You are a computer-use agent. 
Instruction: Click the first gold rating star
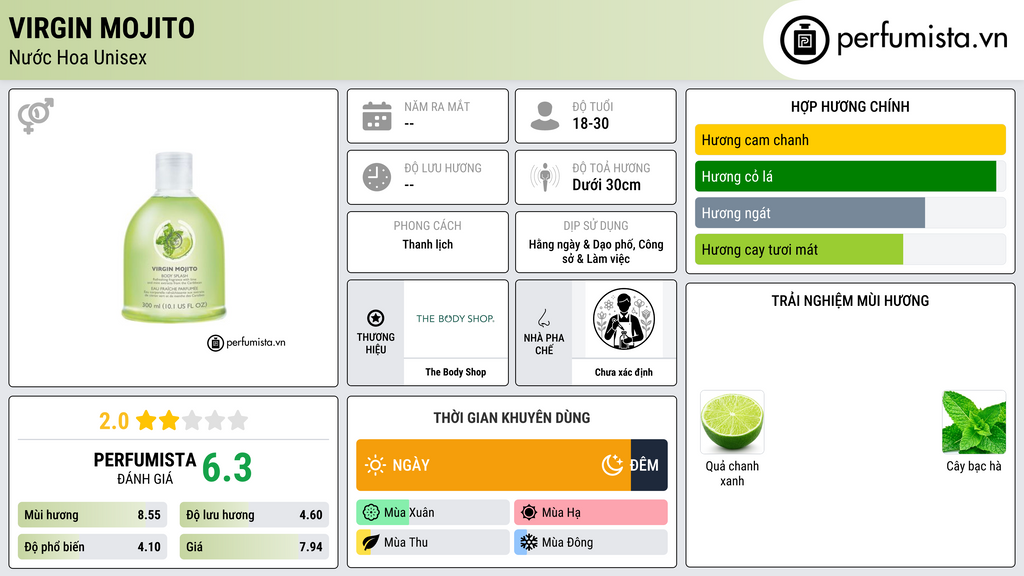(x=146, y=420)
